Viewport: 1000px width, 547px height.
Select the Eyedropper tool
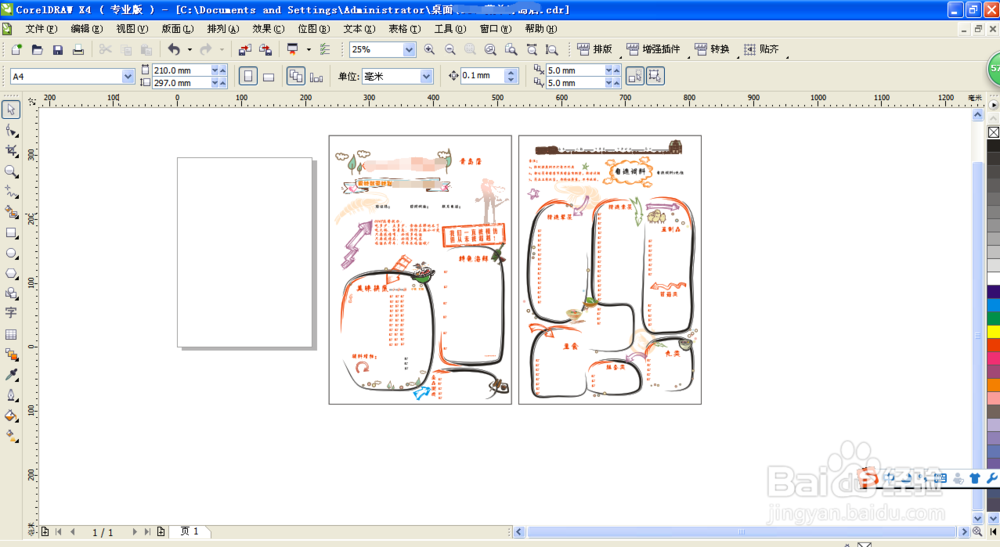11,375
